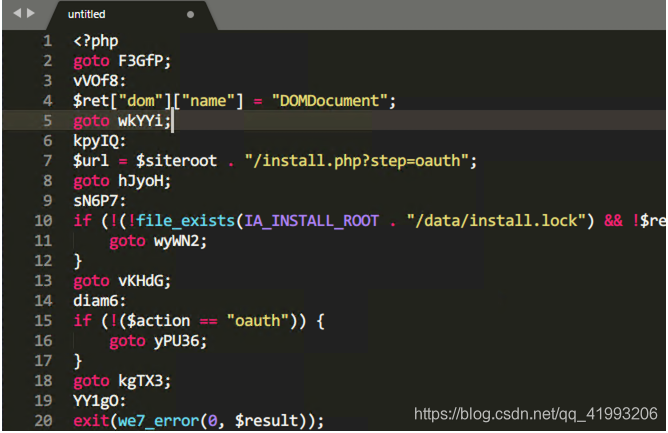Click the next tab right arrow
Image resolution: width=668 pixels, height=433 pixels.
(x=31, y=14)
